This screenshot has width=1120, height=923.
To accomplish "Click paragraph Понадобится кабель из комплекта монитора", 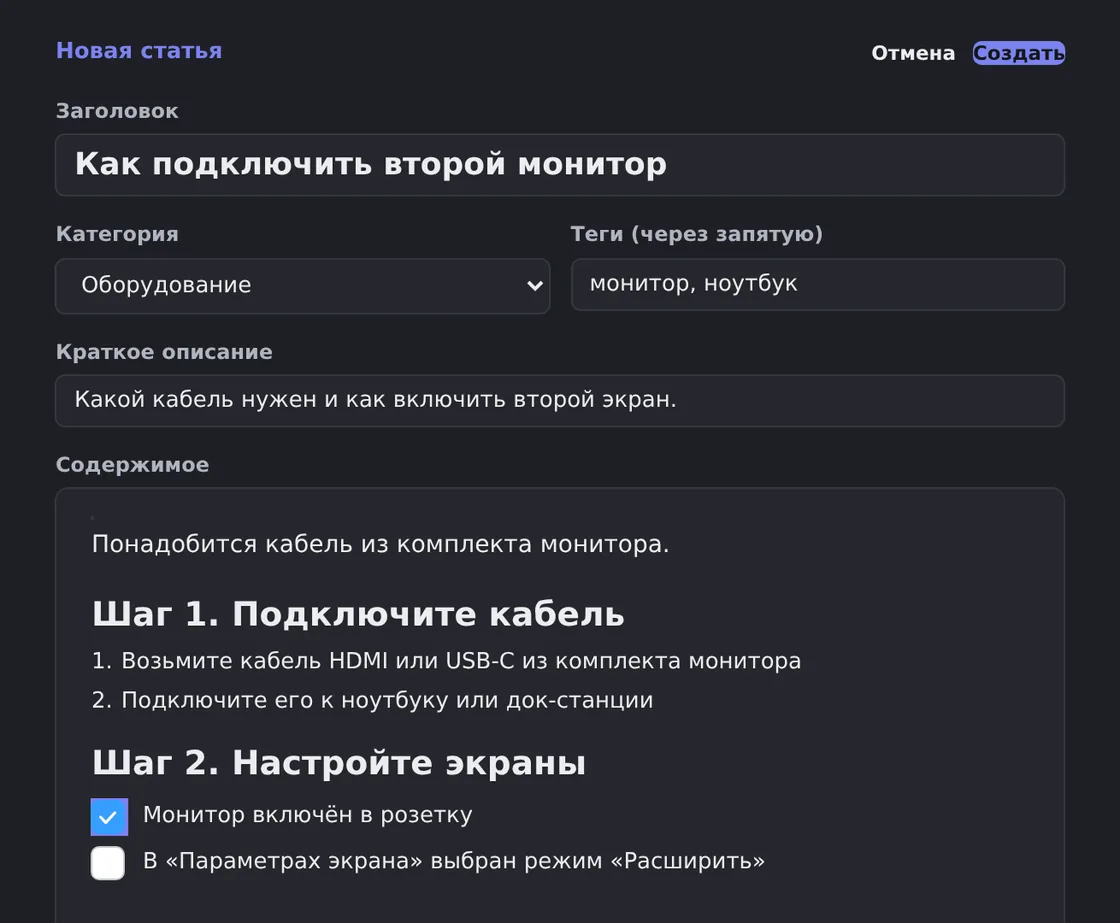I will point(381,544).
